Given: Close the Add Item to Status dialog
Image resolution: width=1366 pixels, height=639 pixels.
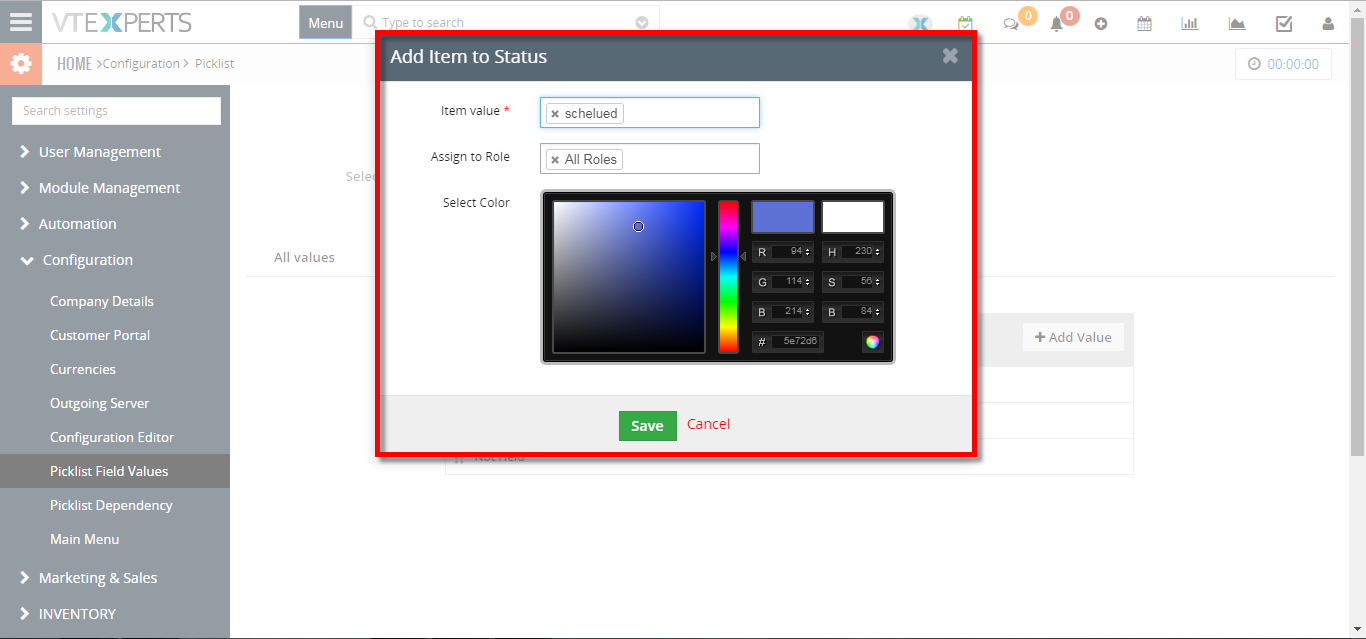Looking at the screenshot, I should [950, 56].
